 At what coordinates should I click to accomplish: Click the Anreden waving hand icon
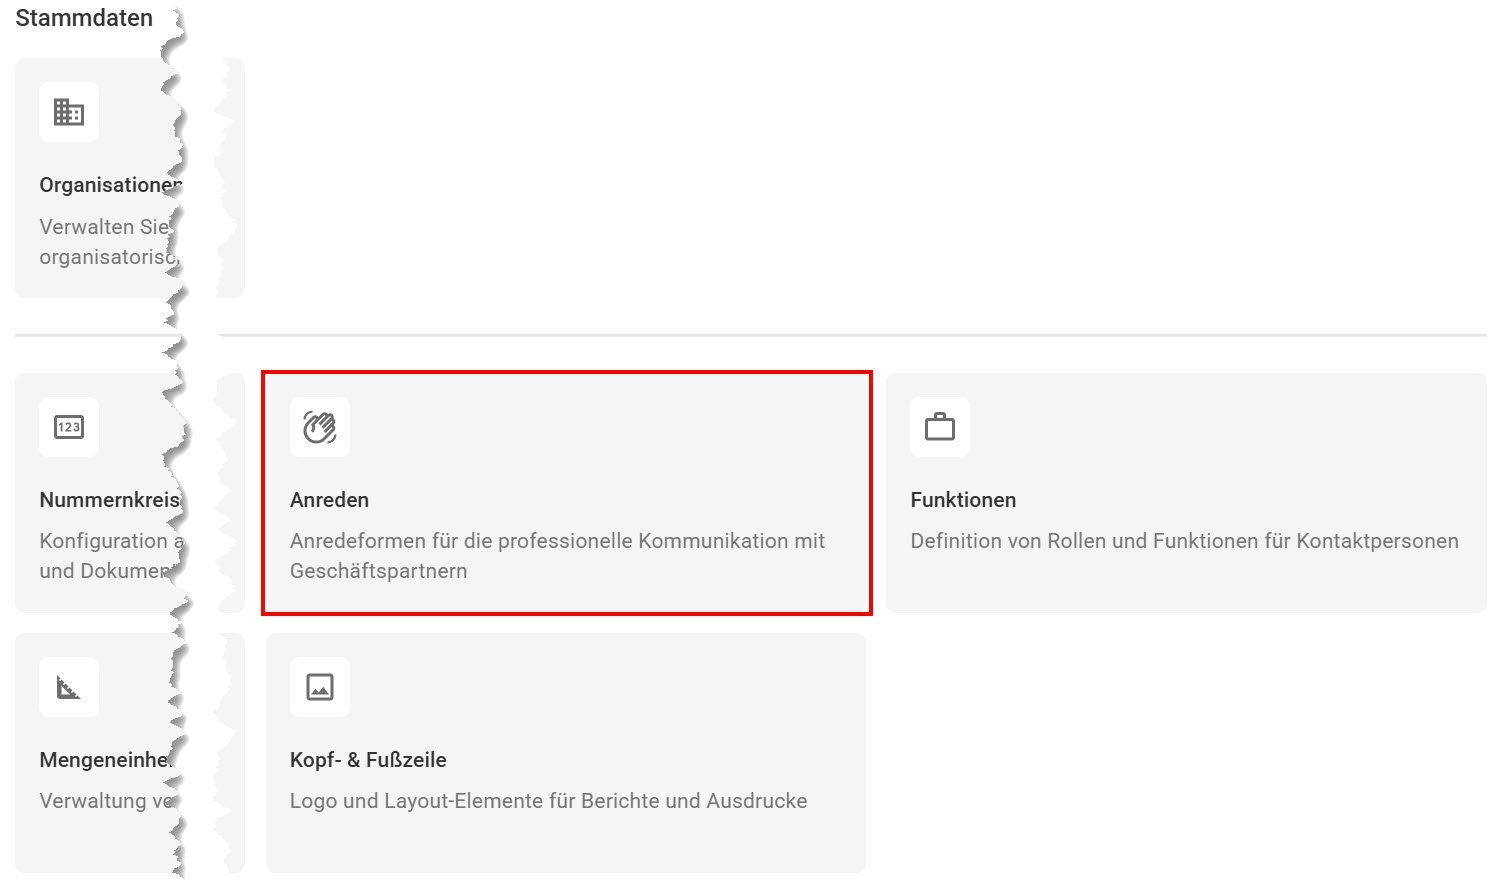[x=320, y=427]
